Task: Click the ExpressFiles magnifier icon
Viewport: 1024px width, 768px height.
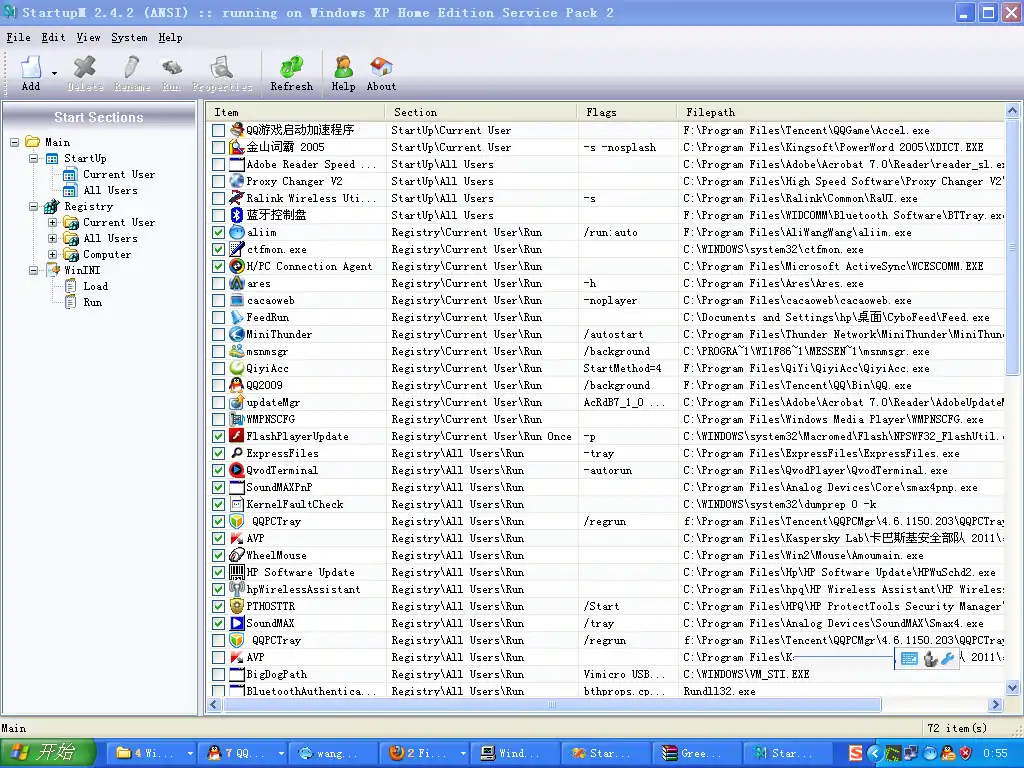Action: (236, 453)
